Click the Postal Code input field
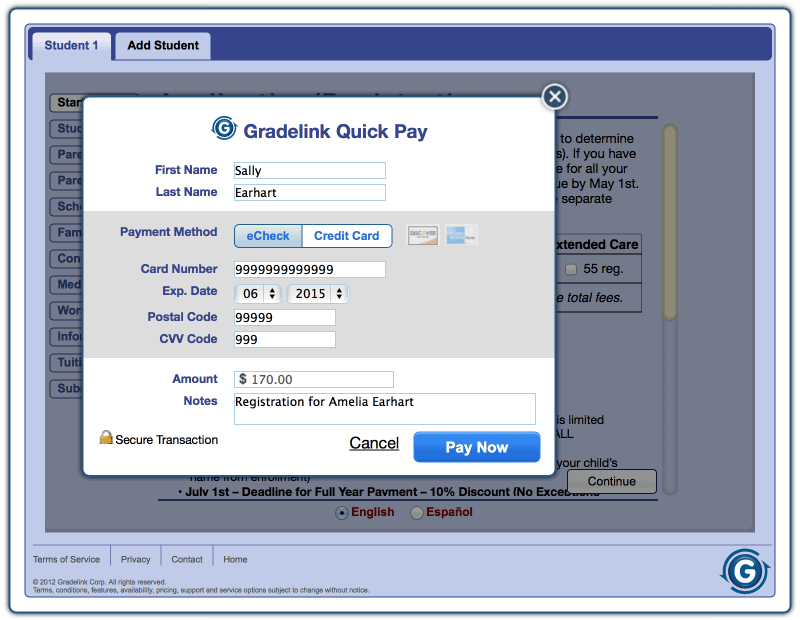The width and height of the screenshot is (800, 620). (285, 317)
